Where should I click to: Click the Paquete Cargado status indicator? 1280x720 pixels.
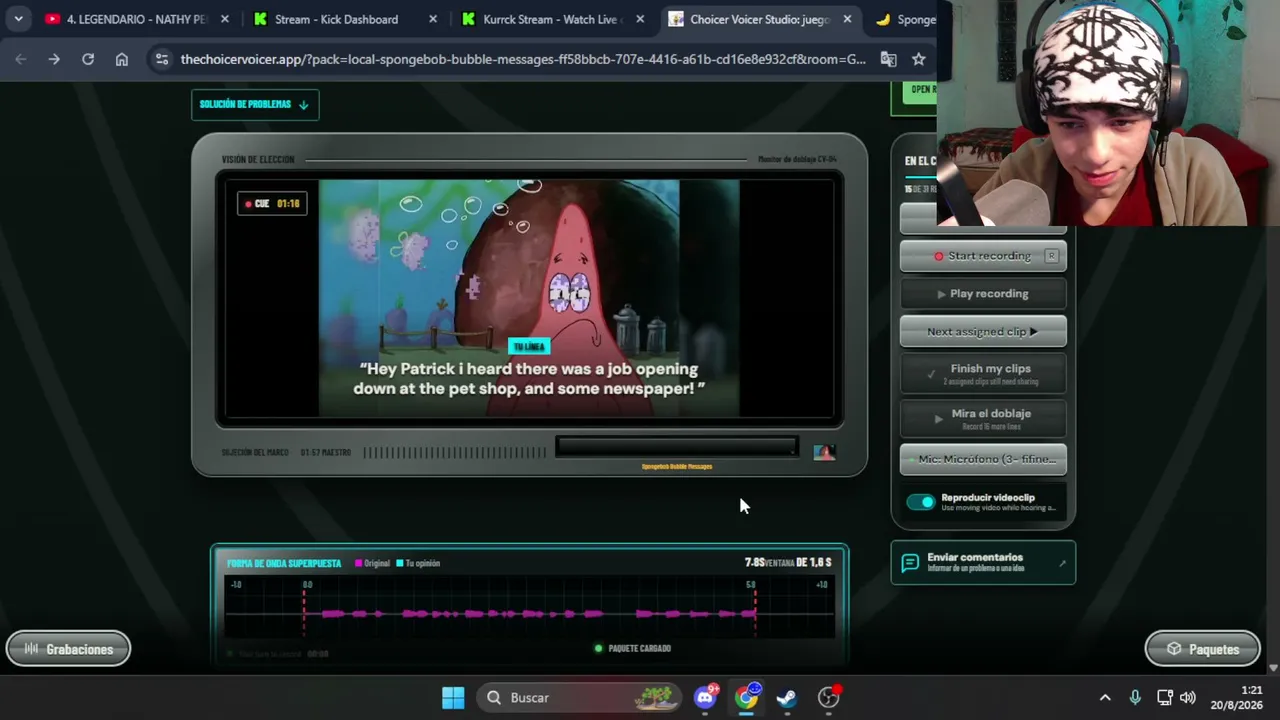(x=633, y=648)
